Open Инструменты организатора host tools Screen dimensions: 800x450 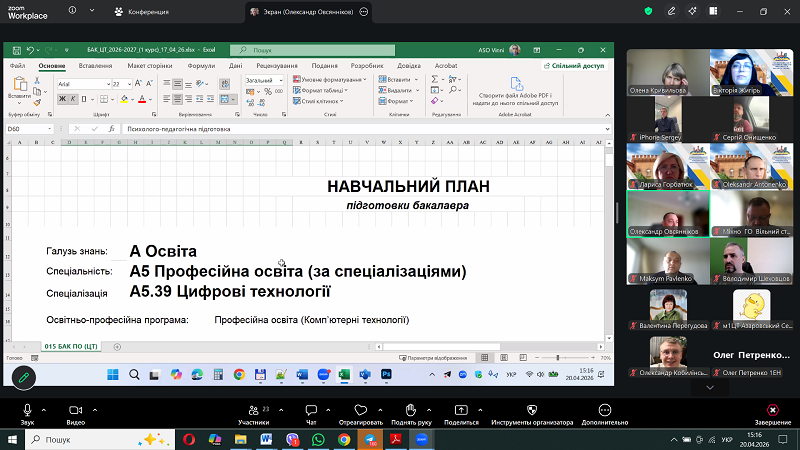531,412
